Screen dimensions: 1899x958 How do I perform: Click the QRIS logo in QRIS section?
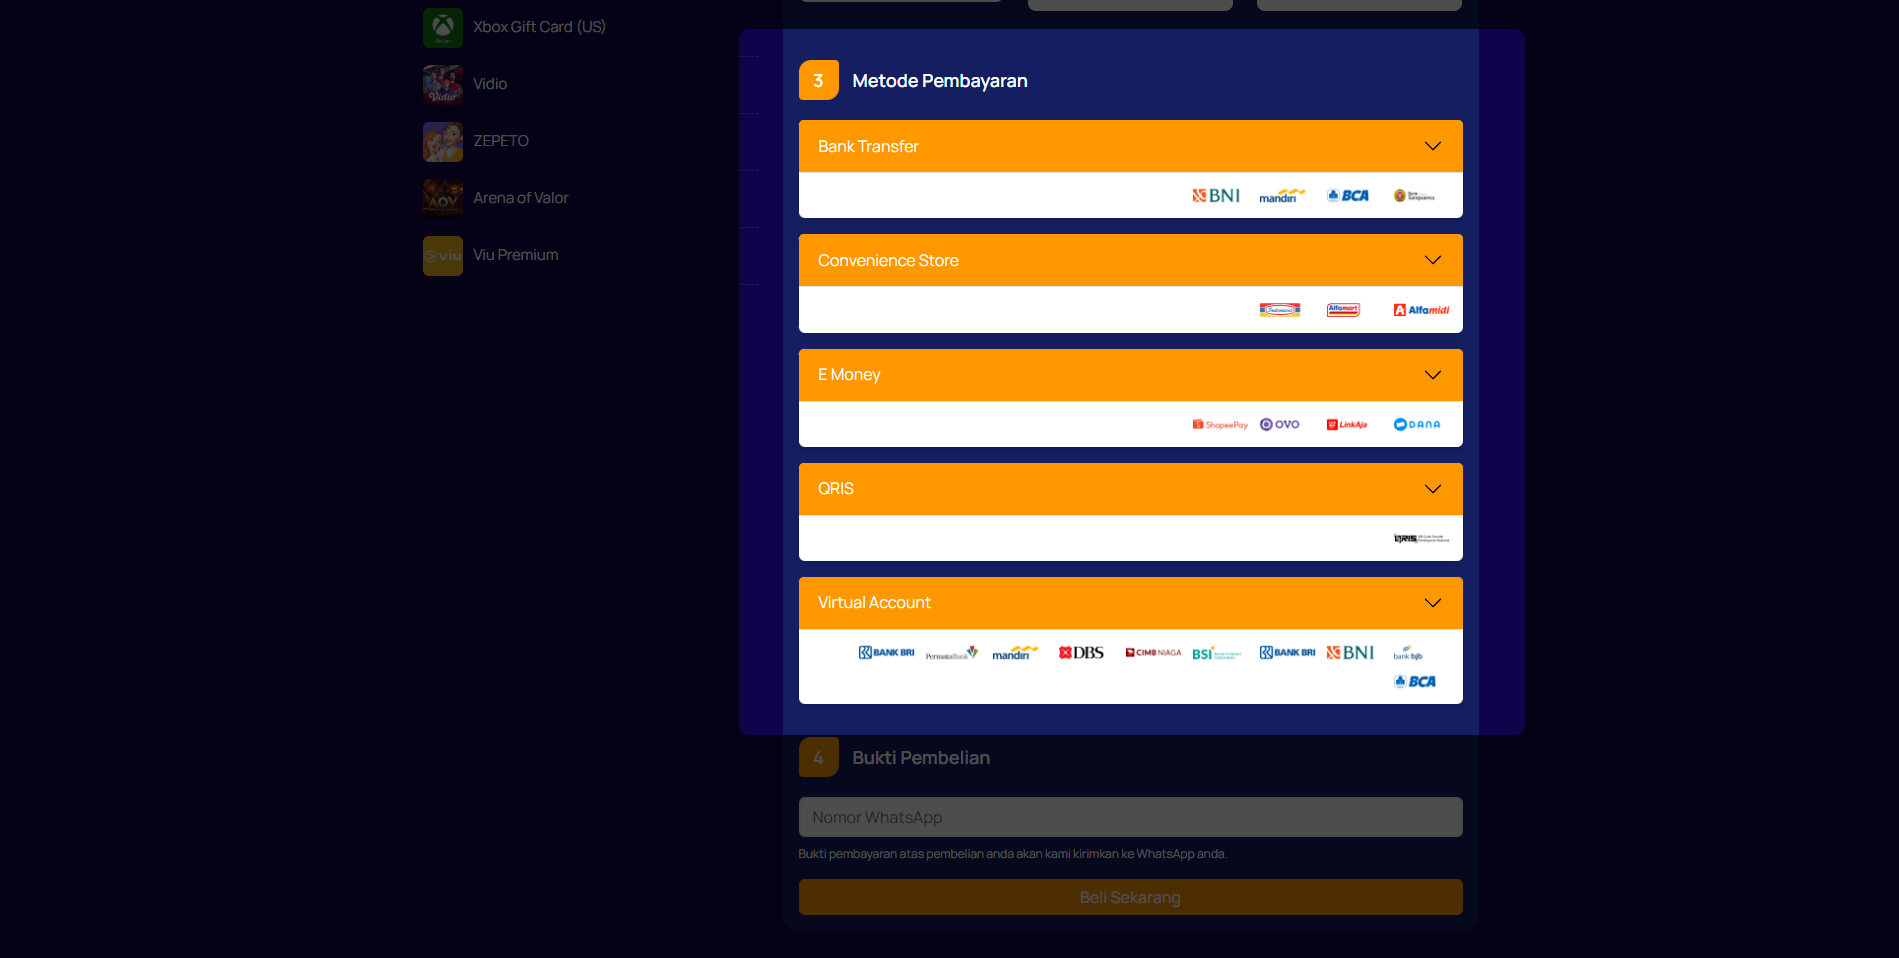click(1421, 539)
